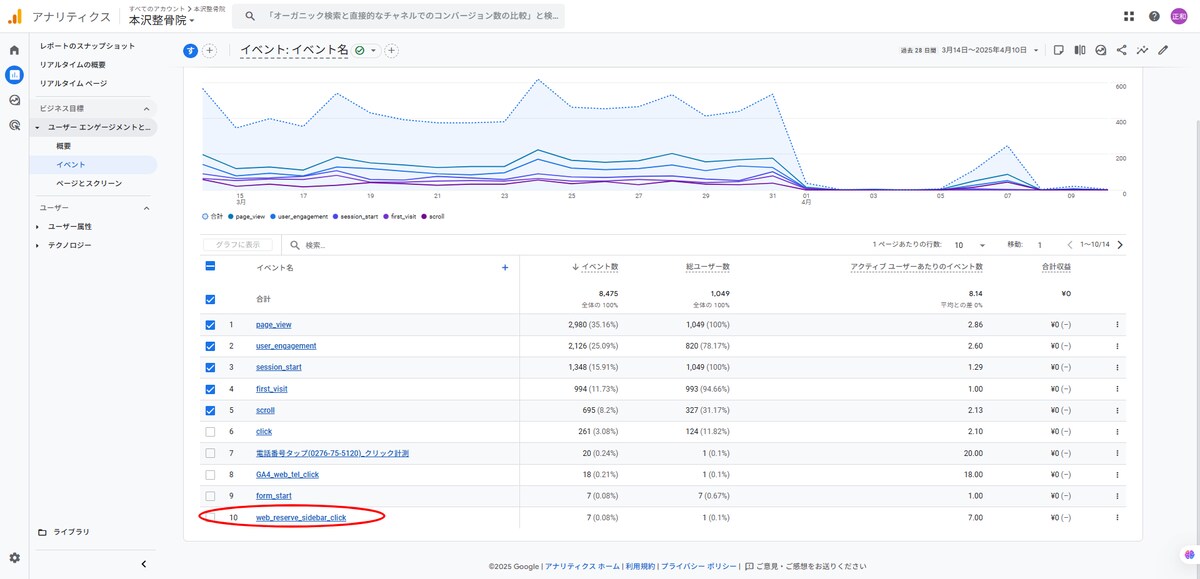Screen dimensions: 1200x579
Task: Open the Explore icon in left rail
Action: coord(14,100)
